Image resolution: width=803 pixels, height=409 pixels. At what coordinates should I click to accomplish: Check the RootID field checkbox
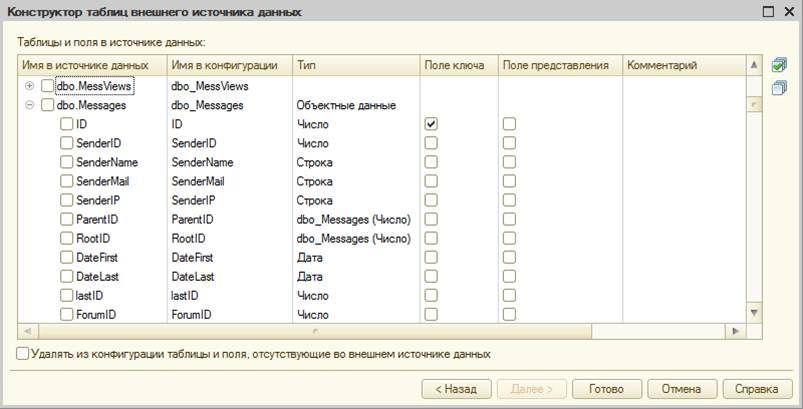click(x=67, y=239)
